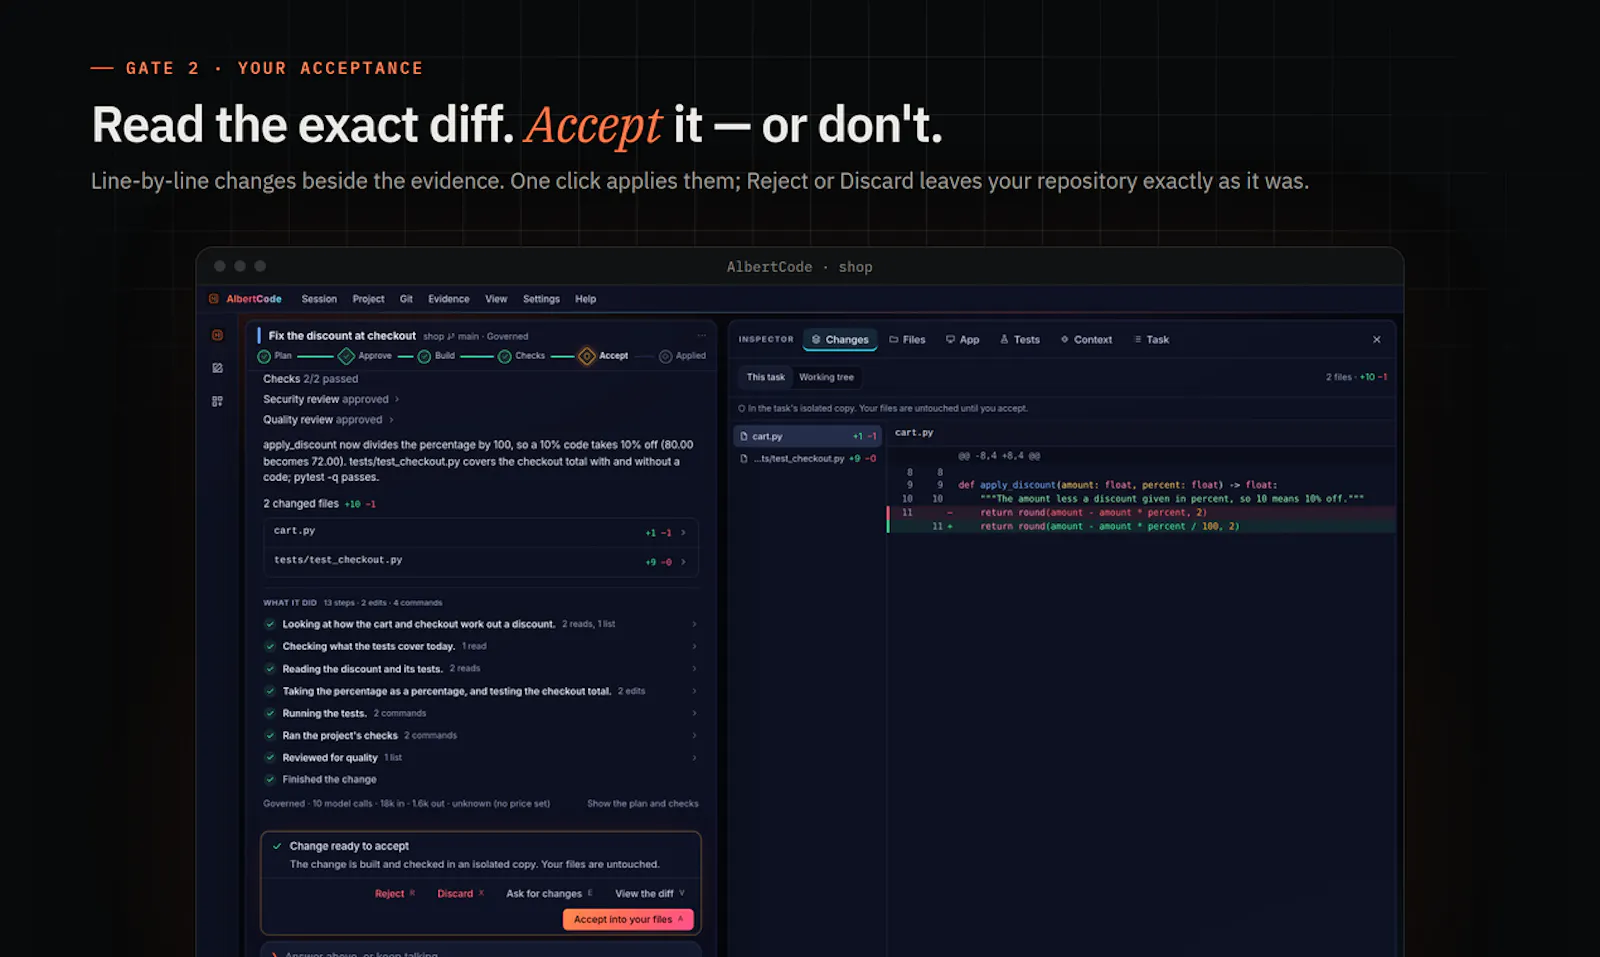Click the info circle icon before isolated copy note
The height and width of the screenshot is (957, 1600).
pyautogui.click(x=741, y=408)
